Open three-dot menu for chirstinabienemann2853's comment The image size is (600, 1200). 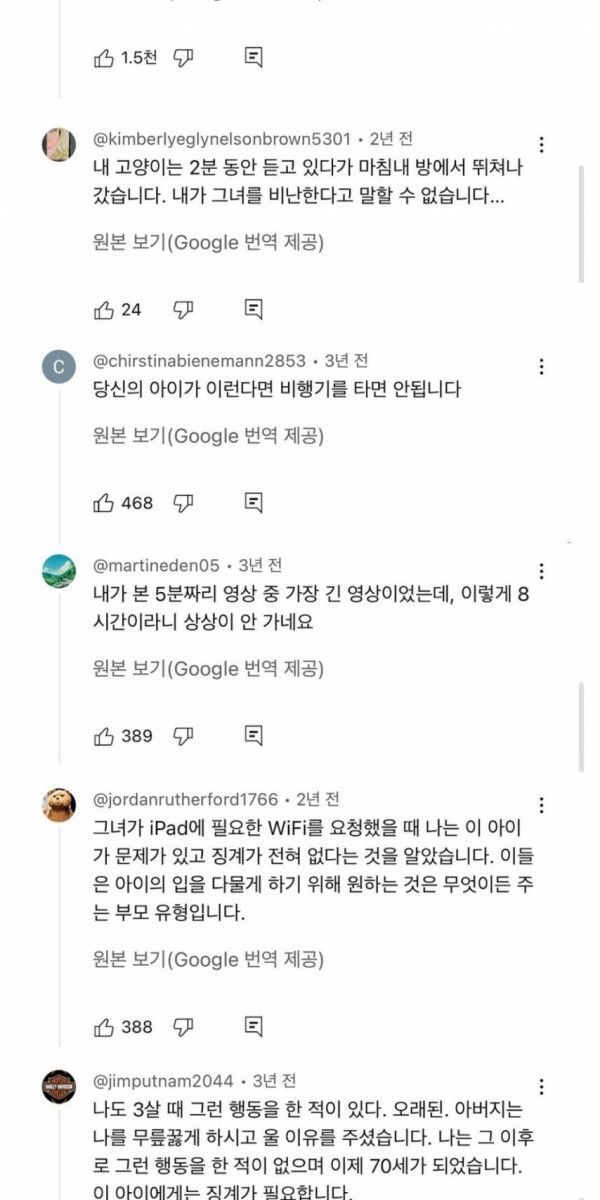click(541, 367)
